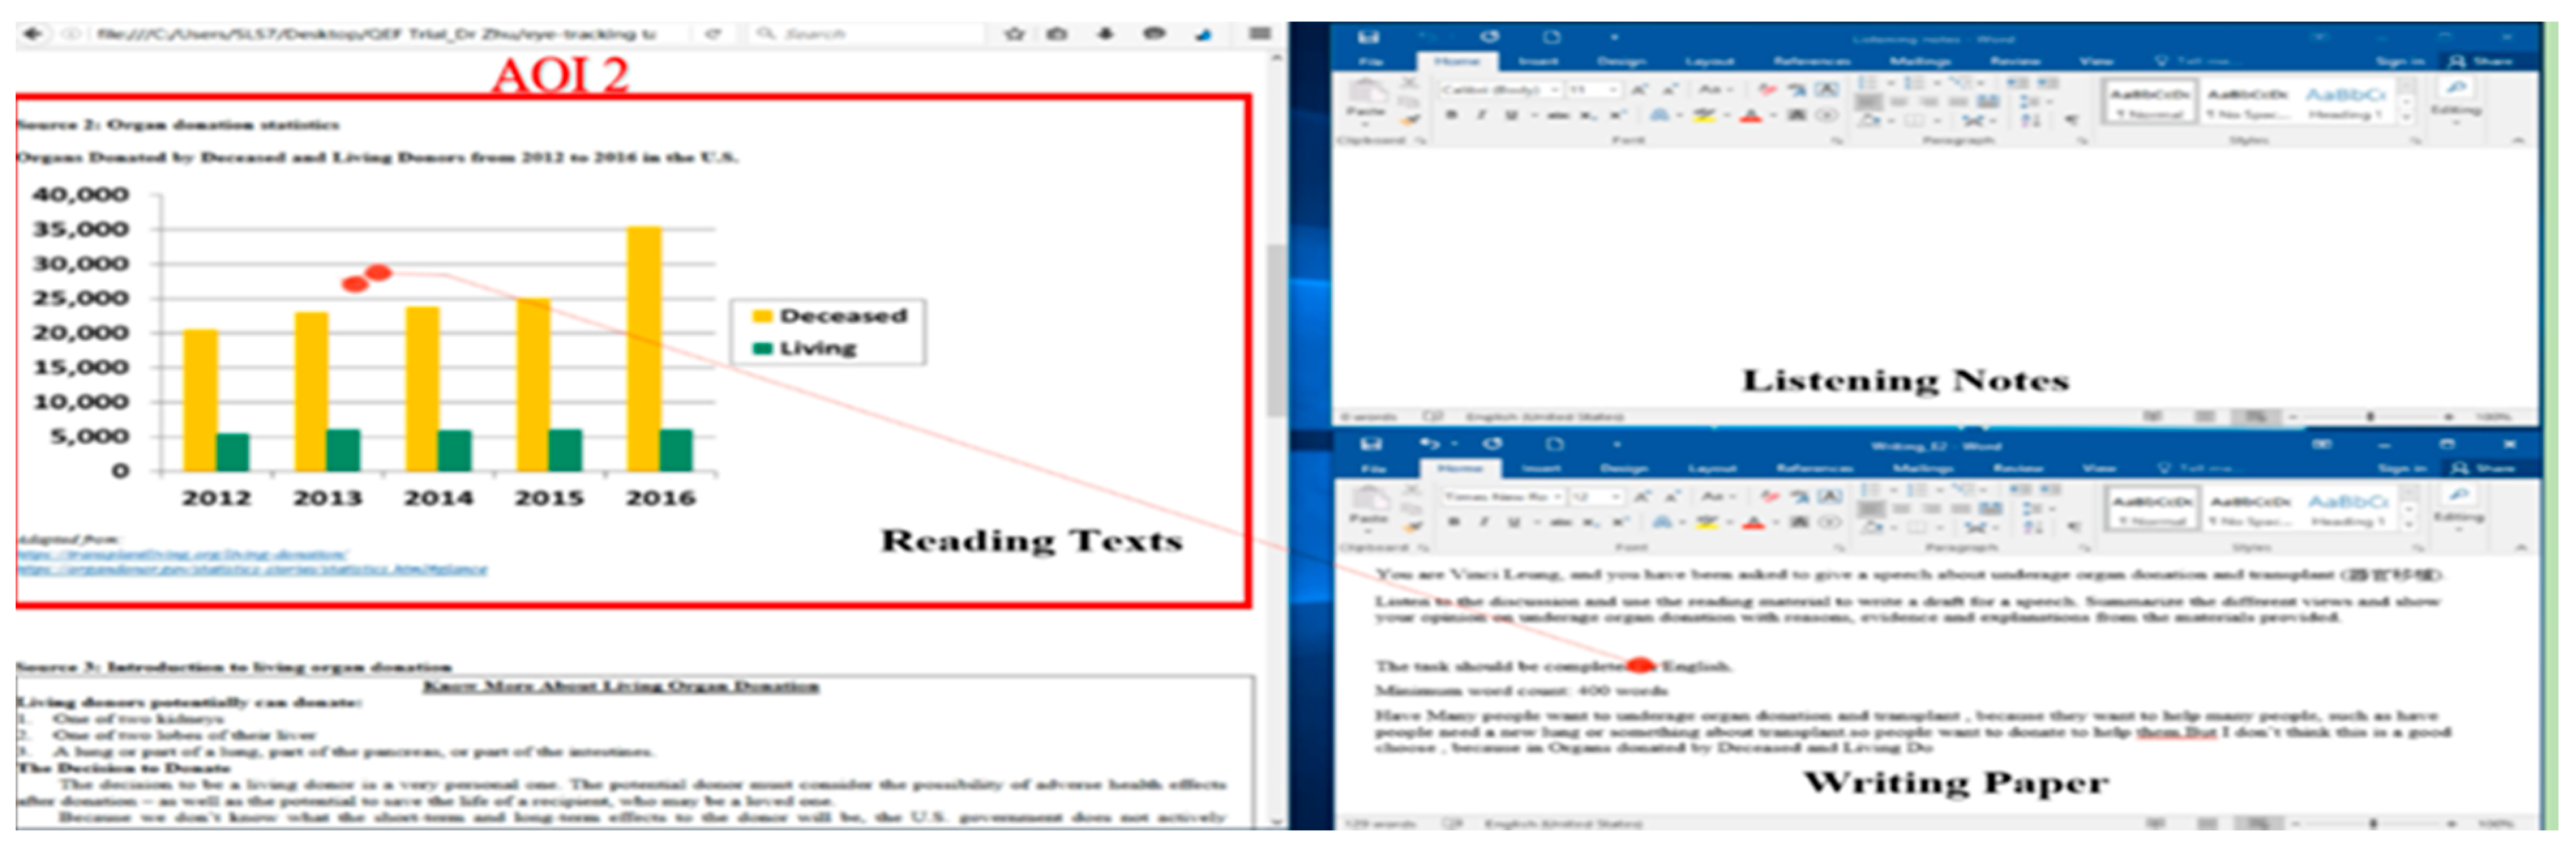Reload the page in the browser
The image size is (2576, 857).
(713, 34)
